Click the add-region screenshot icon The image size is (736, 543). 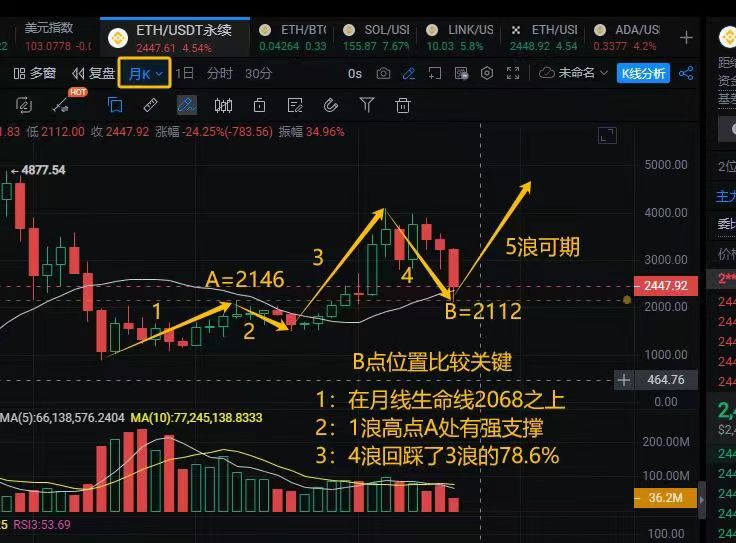[x=435, y=73]
